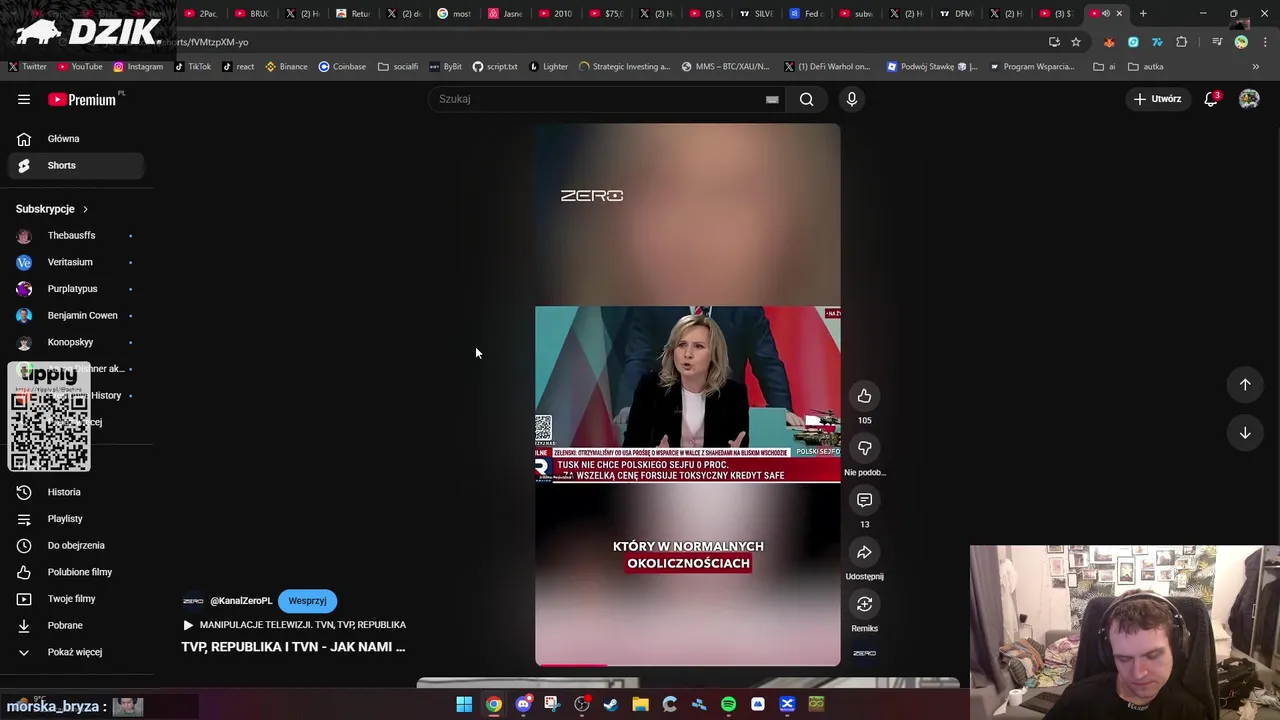Open the Coinbase bookmark

click(x=342, y=67)
